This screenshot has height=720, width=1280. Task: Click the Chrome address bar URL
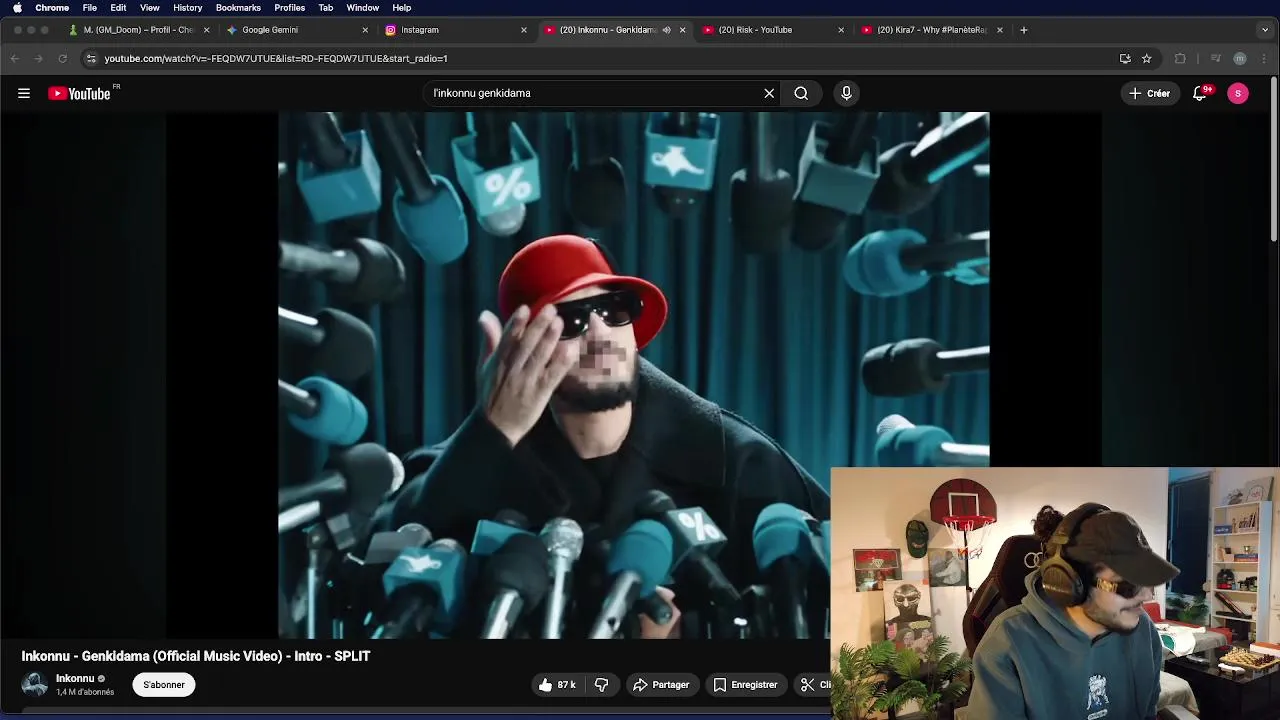pyautogui.click(x=276, y=58)
